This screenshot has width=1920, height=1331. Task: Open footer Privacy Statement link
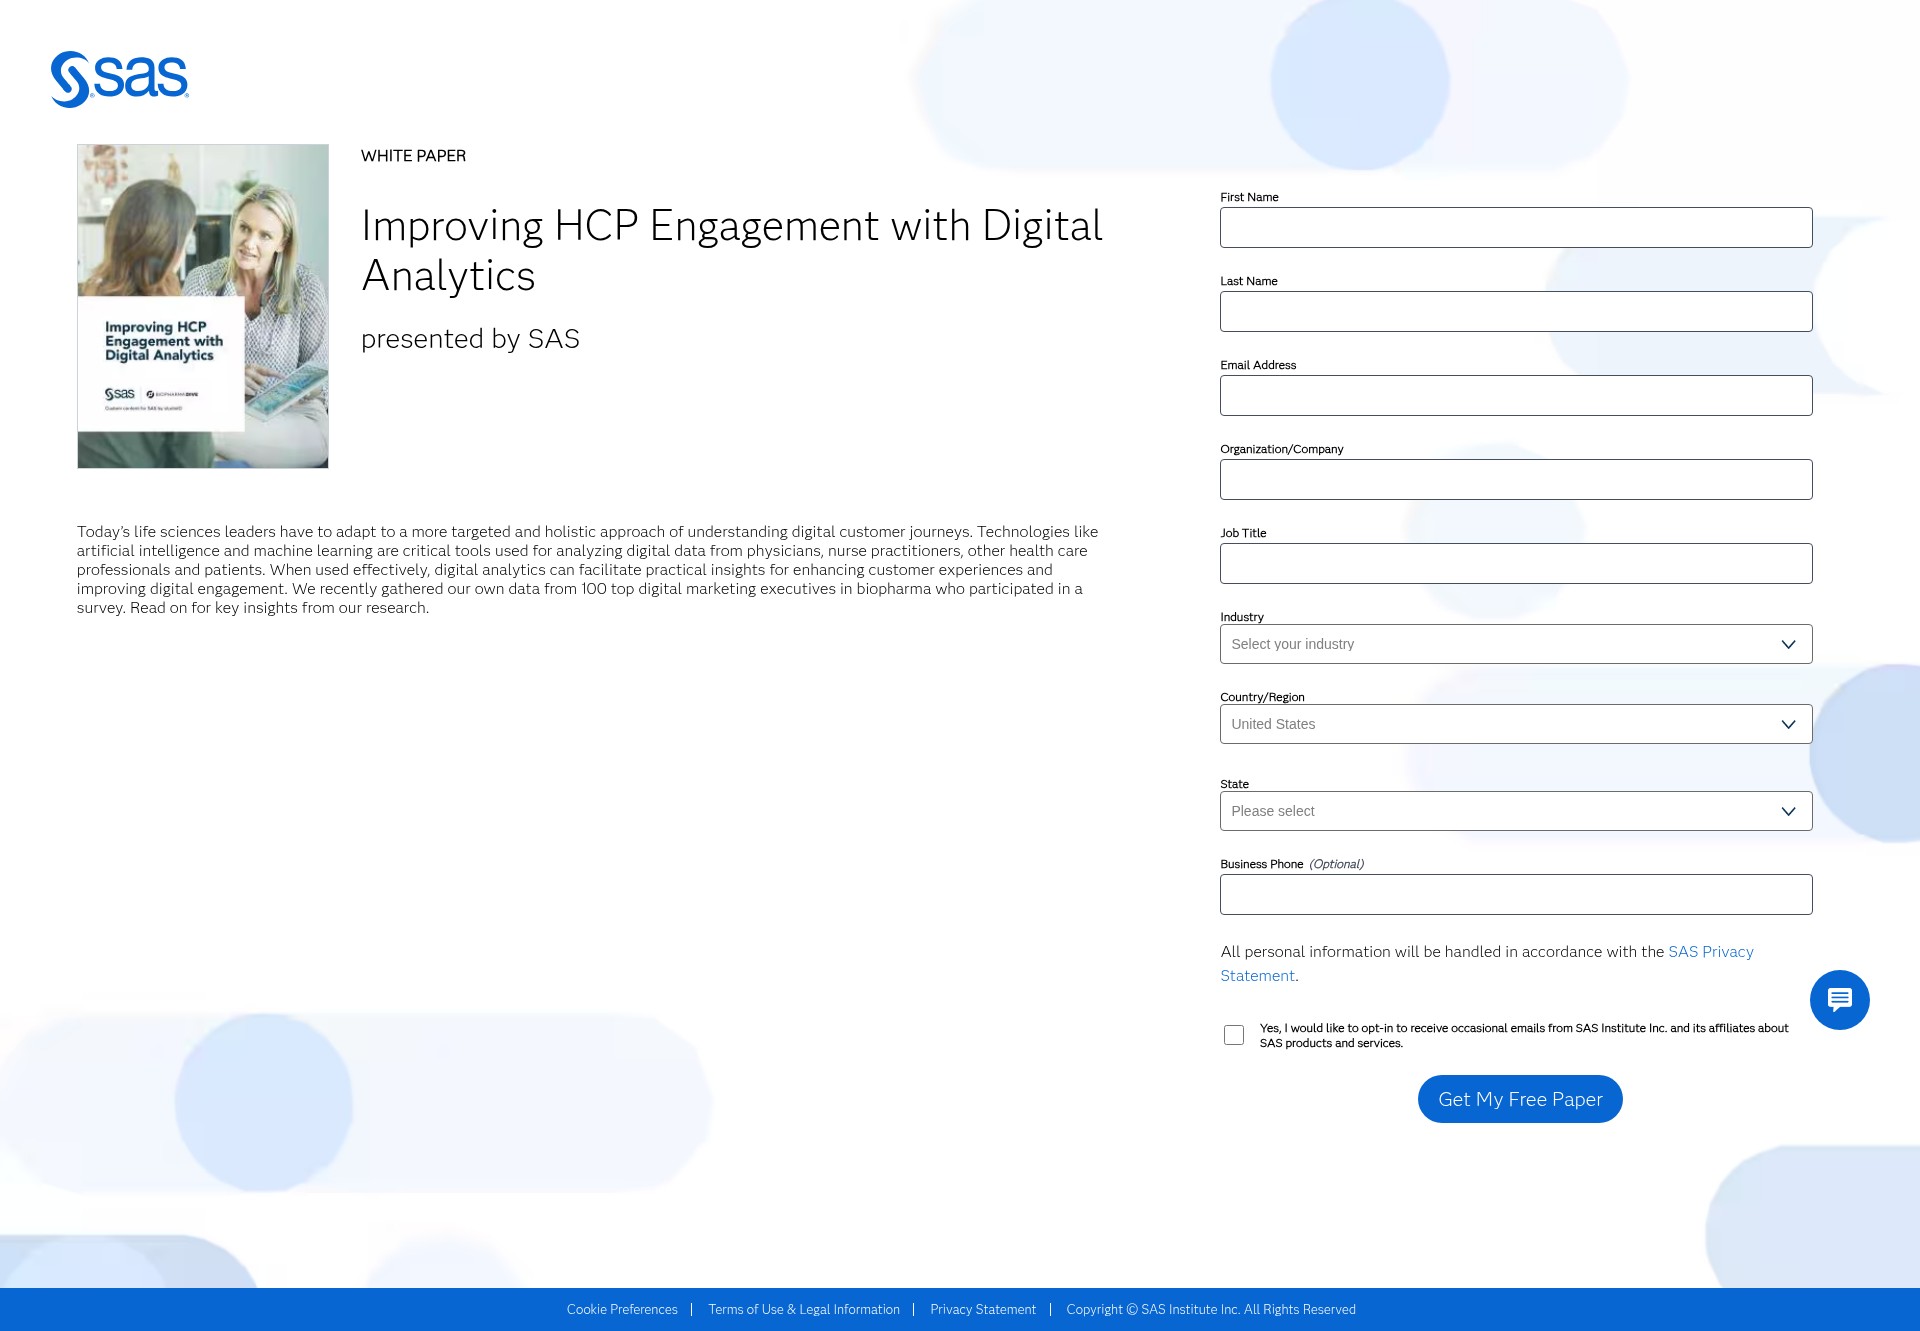coord(983,1310)
